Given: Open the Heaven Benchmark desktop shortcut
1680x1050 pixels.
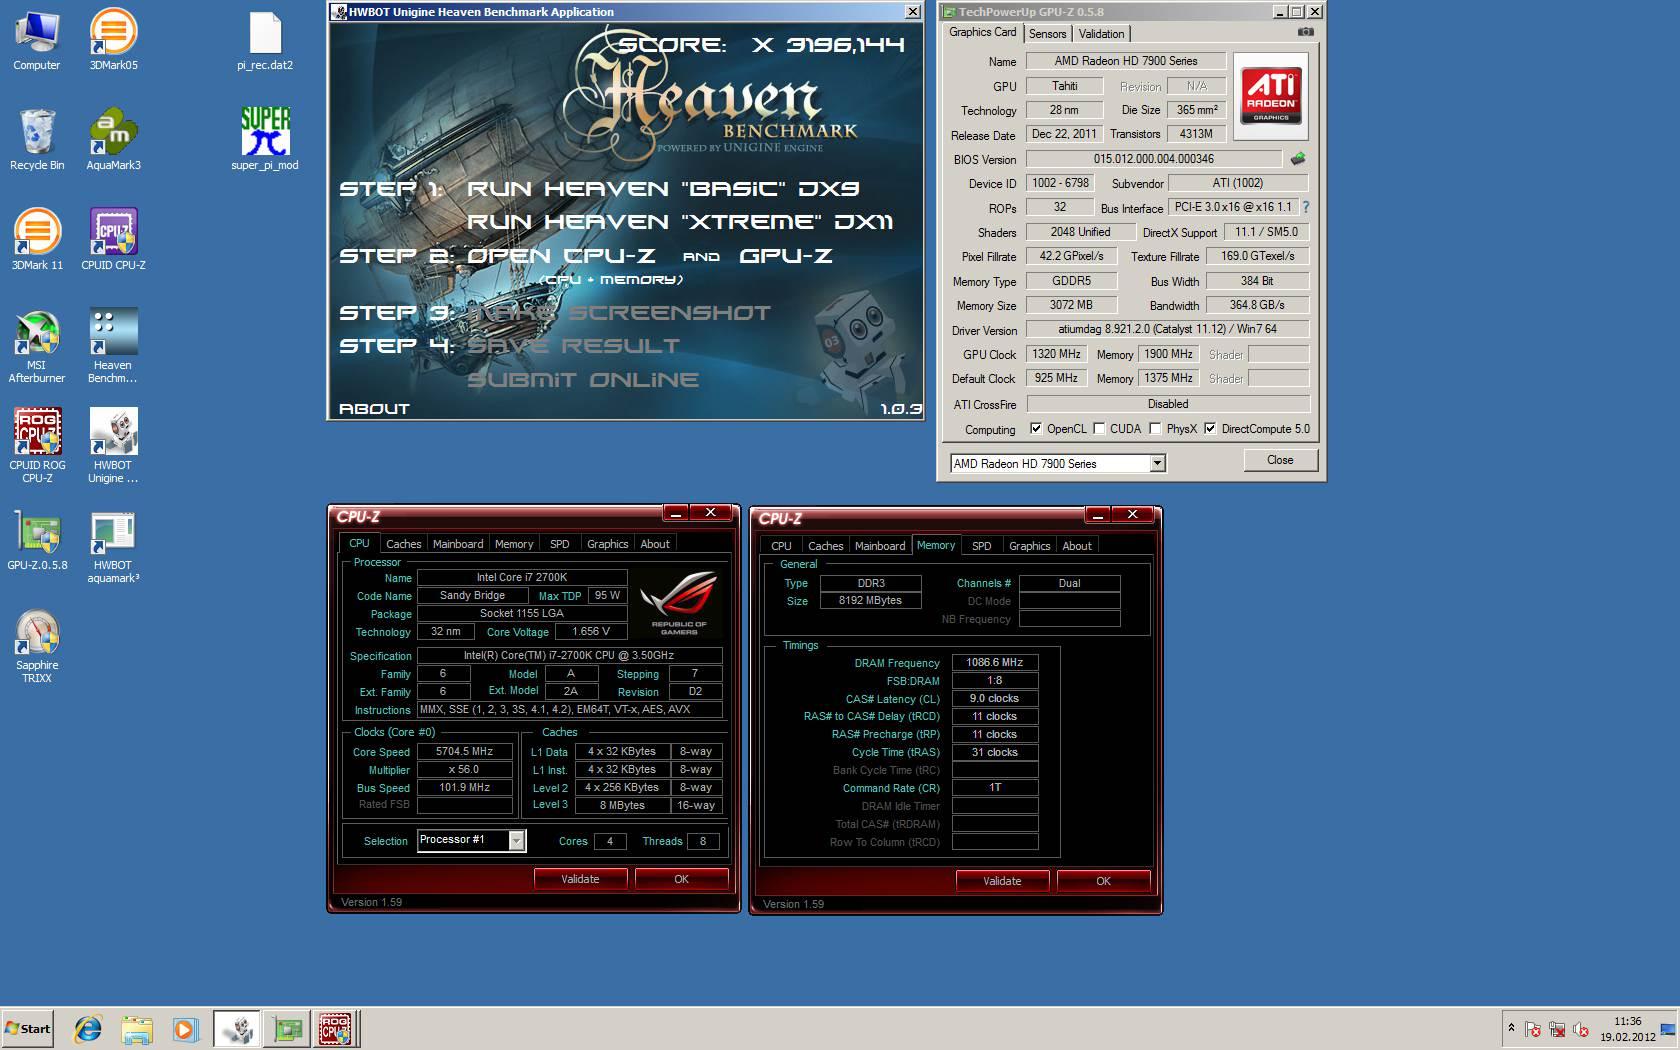Looking at the screenshot, I should point(113,346).
